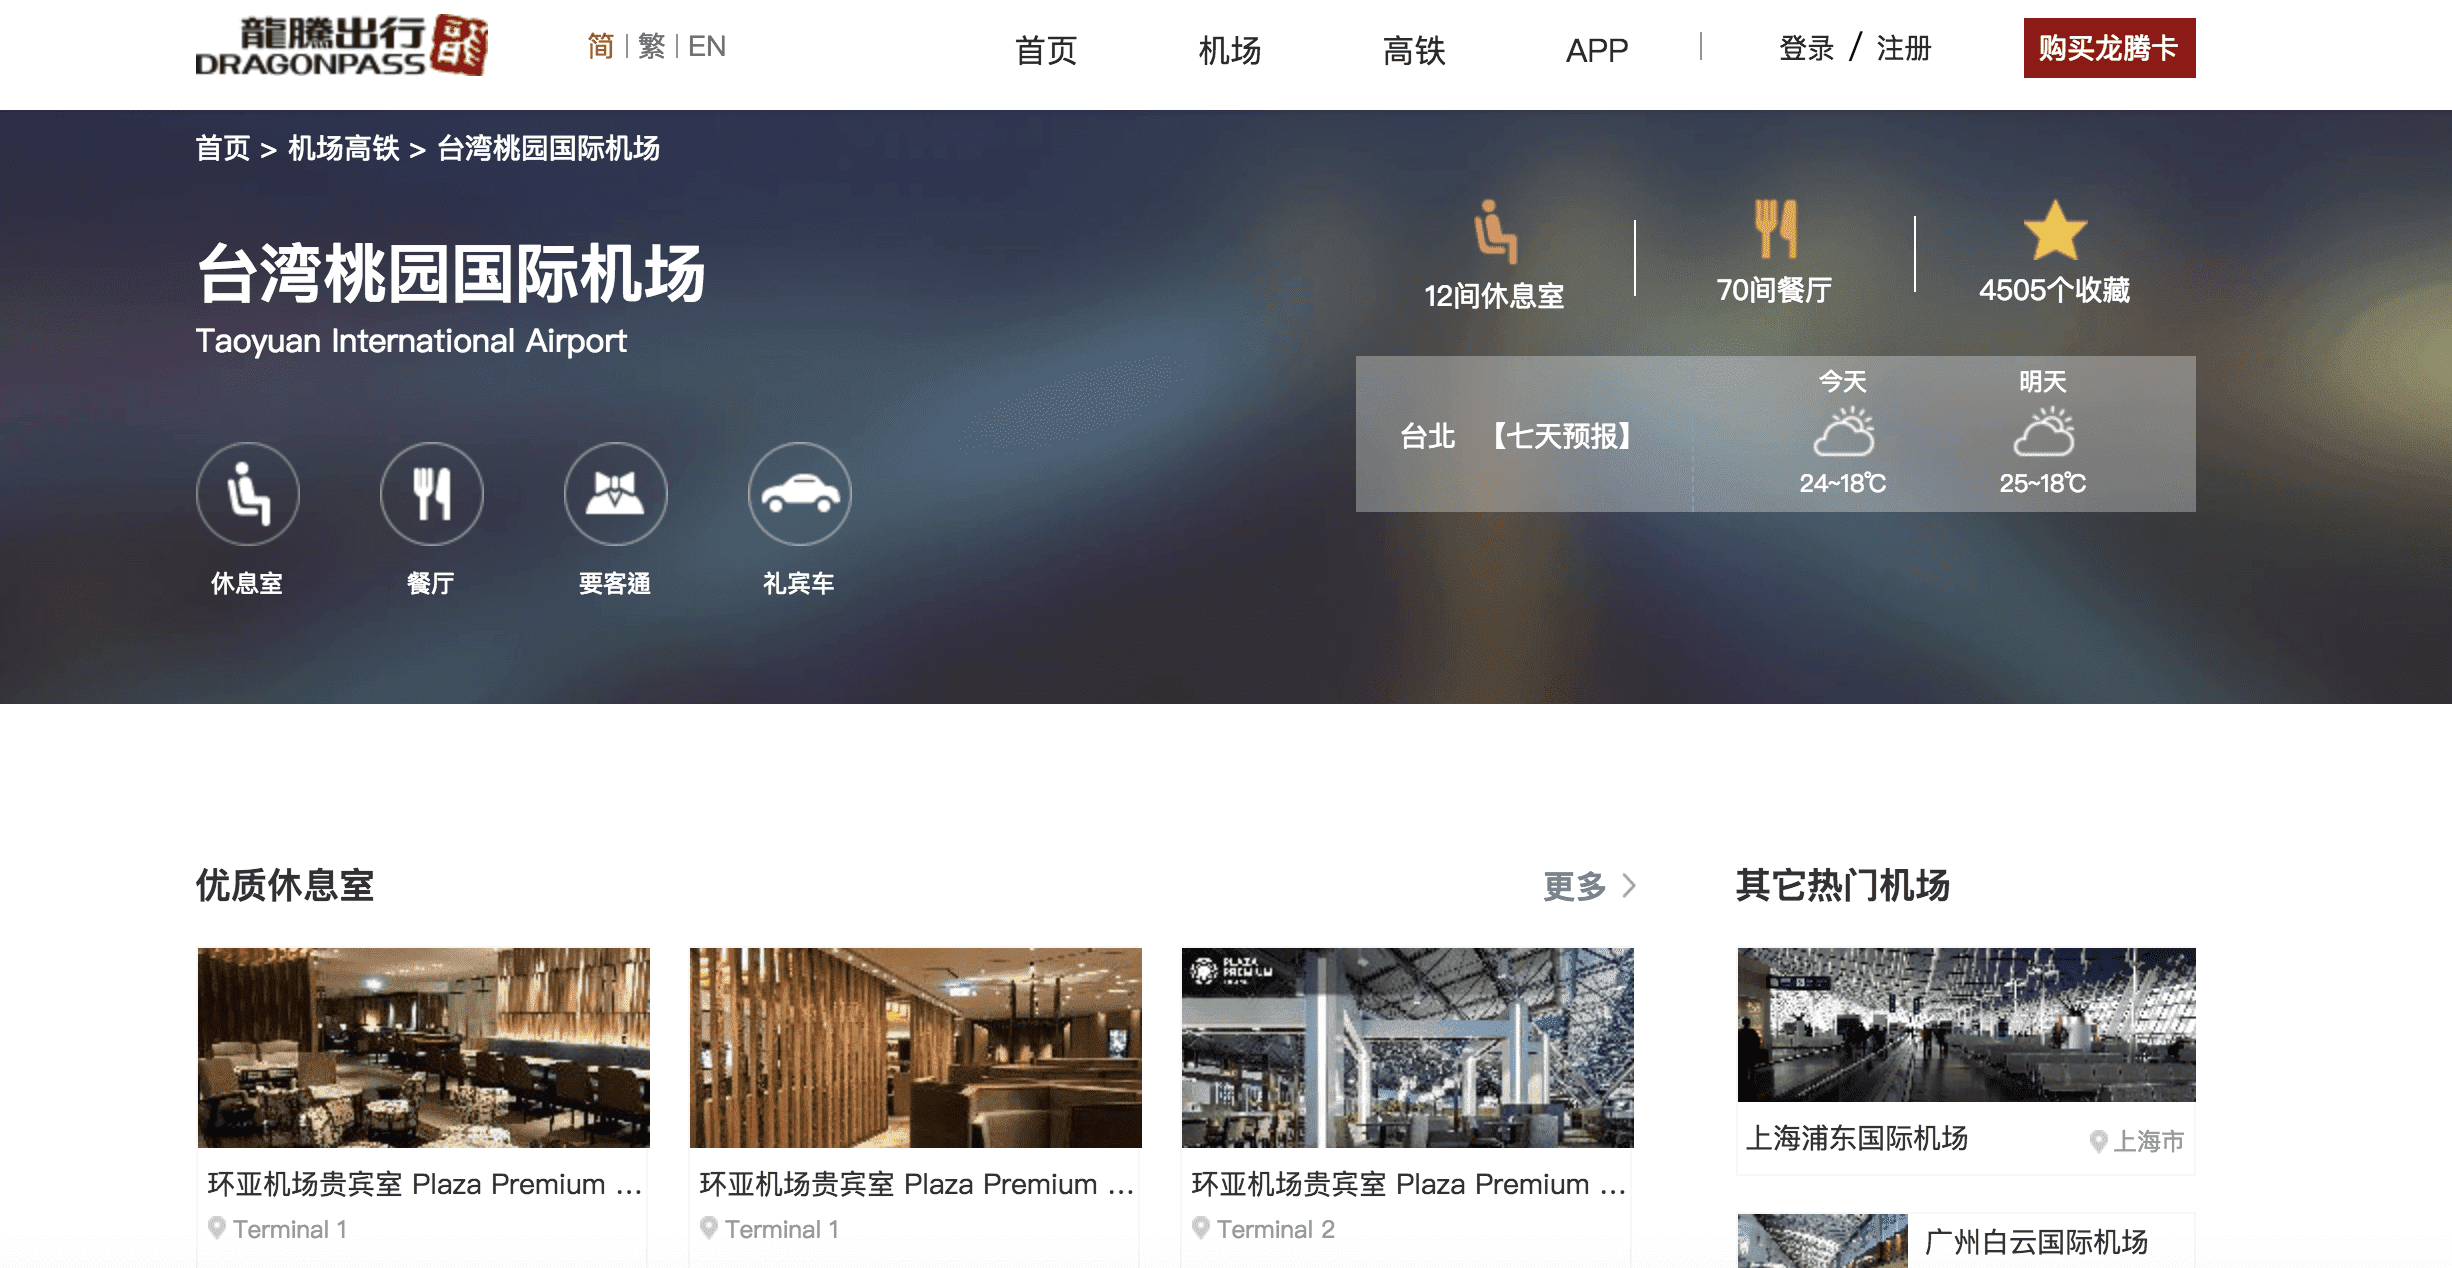Click the DragonPass 龍騰出行 logo
This screenshot has width=2452, height=1268.
tap(345, 48)
